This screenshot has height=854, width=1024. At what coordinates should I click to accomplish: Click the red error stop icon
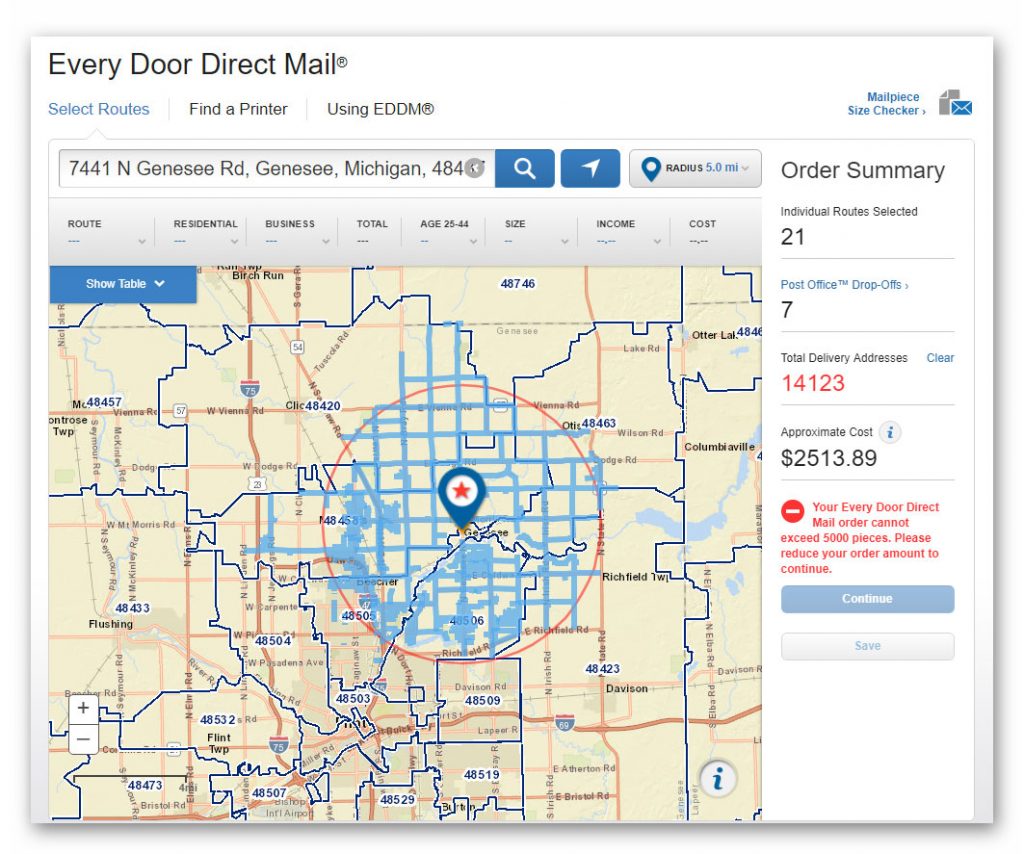[x=793, y=511]
